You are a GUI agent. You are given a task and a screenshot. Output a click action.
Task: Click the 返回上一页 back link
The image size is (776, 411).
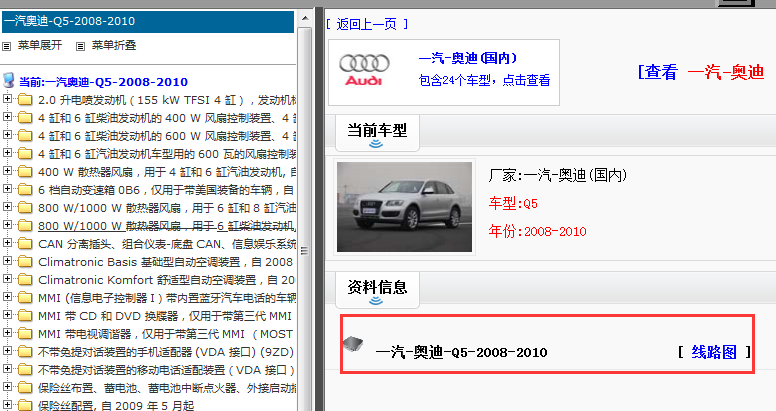pyautogui.click(x=367, y=24)
